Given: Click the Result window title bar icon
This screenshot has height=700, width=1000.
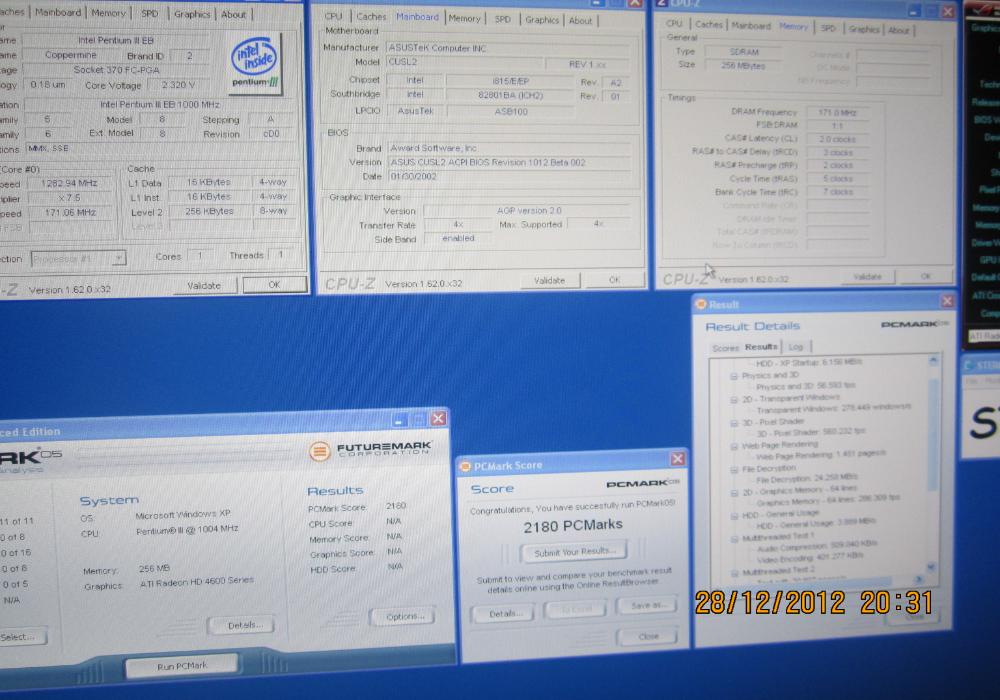Looking at the screenshot, I should coord(701,304).
